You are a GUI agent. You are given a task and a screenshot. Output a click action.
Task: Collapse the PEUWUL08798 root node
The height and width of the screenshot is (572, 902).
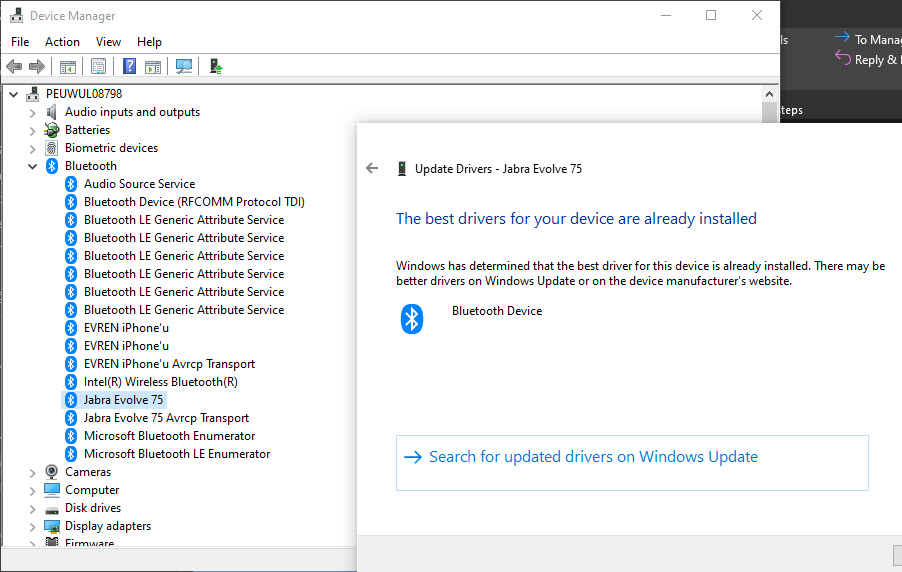pyautogui.click(x=14, y=94)
